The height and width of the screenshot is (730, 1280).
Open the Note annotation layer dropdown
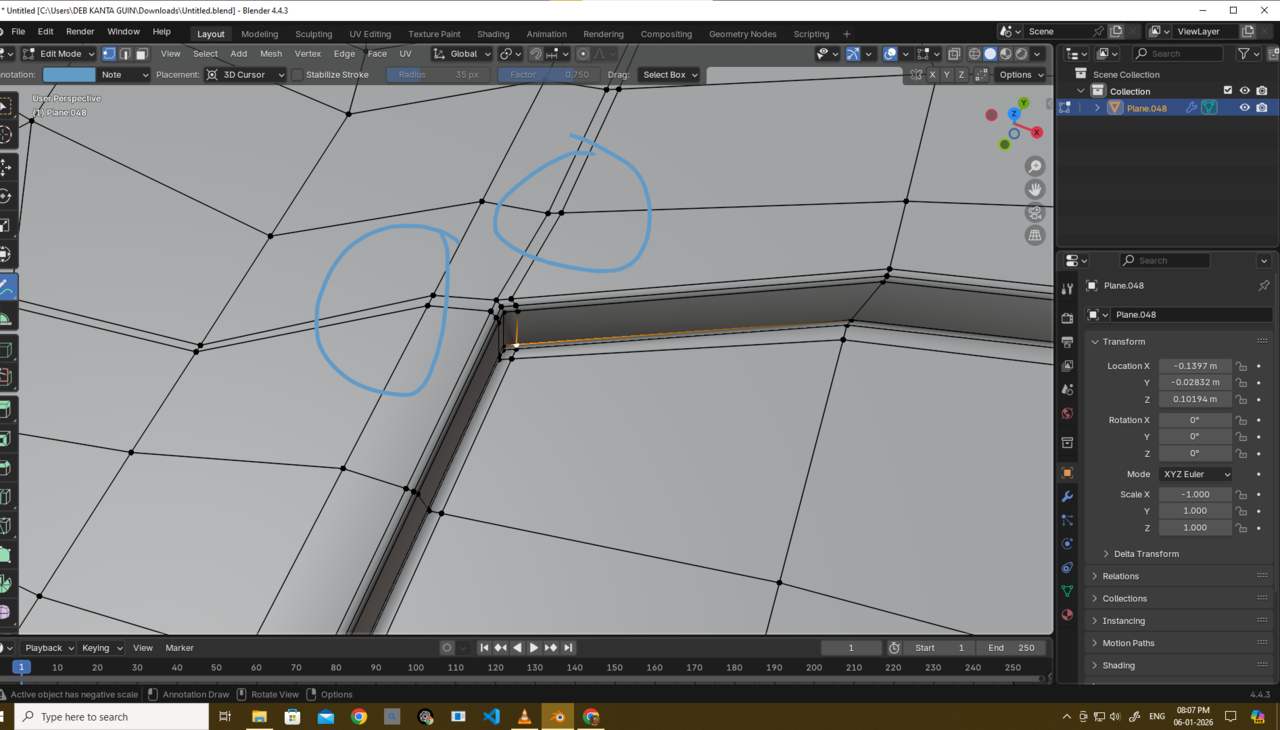[124, 75]
